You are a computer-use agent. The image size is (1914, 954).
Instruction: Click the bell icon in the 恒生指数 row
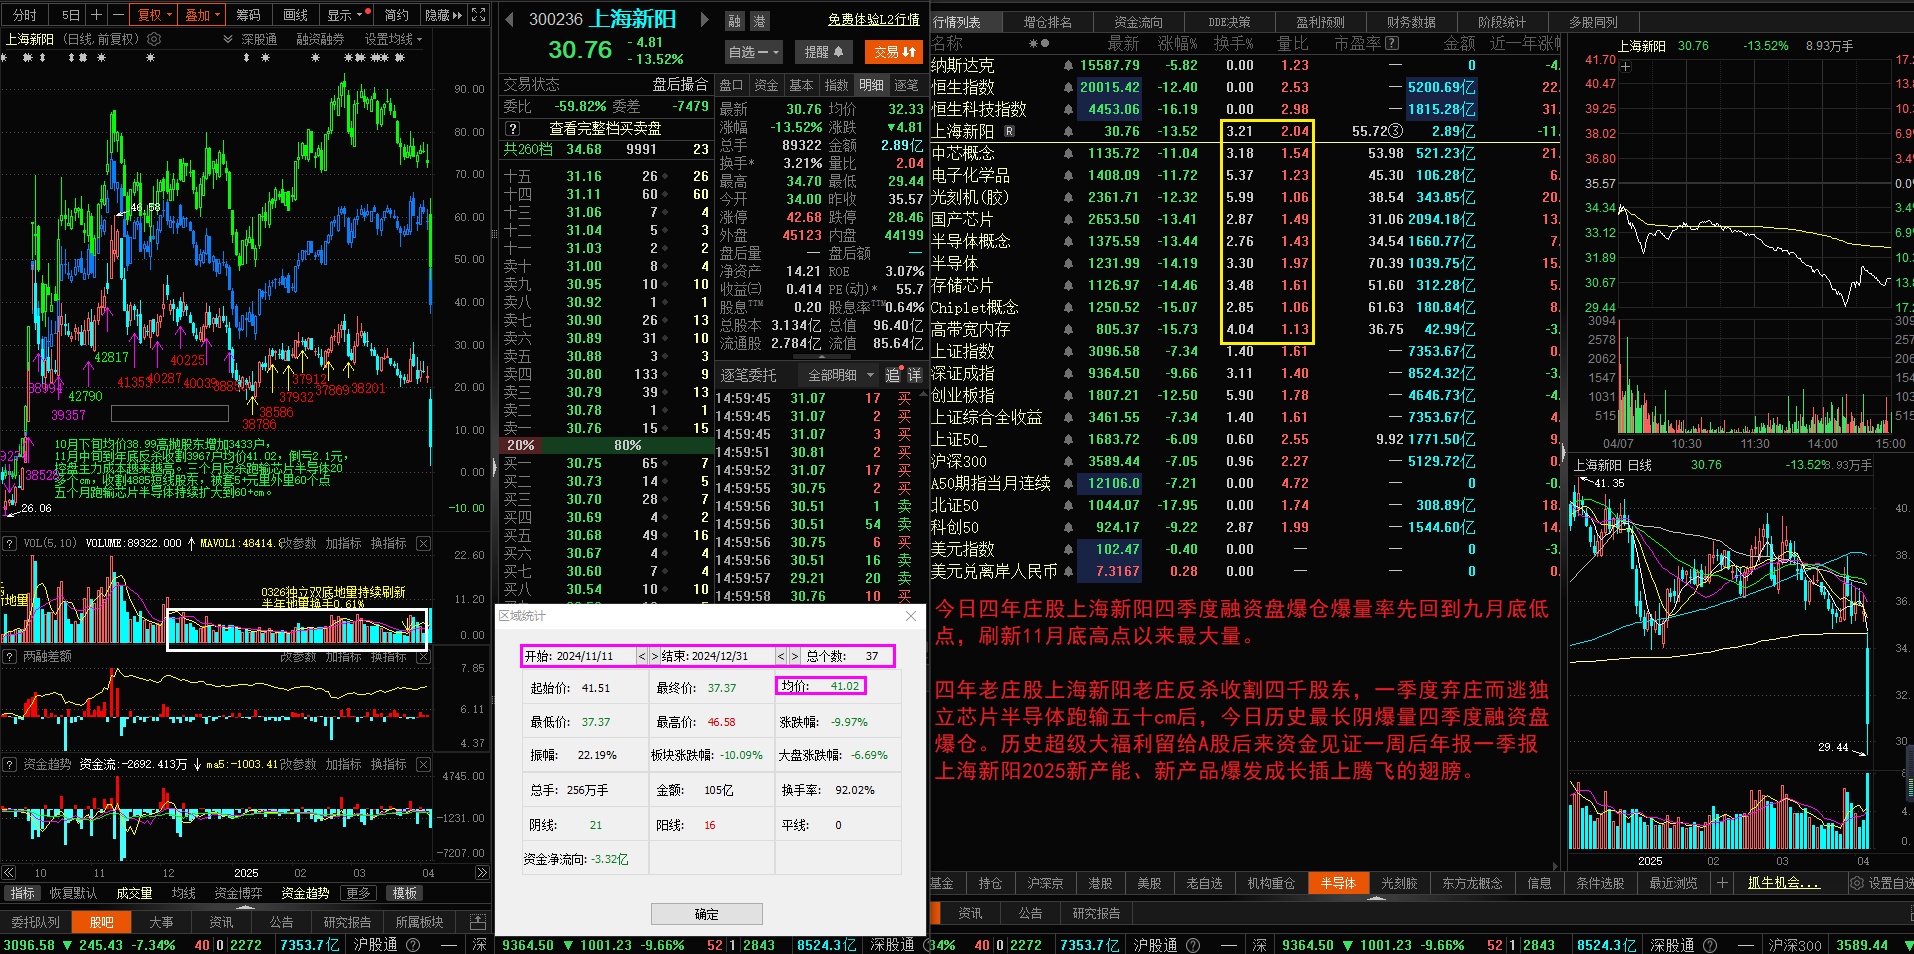click(x=1068, y=88)
